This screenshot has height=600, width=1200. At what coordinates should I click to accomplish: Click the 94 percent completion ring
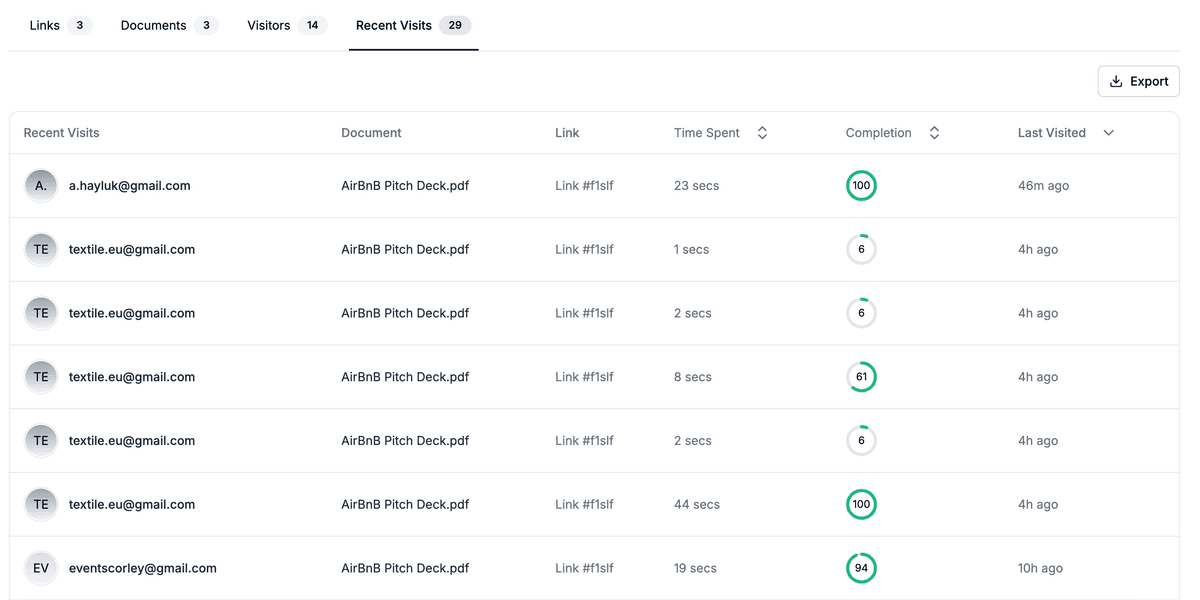(x=861, y=568)
